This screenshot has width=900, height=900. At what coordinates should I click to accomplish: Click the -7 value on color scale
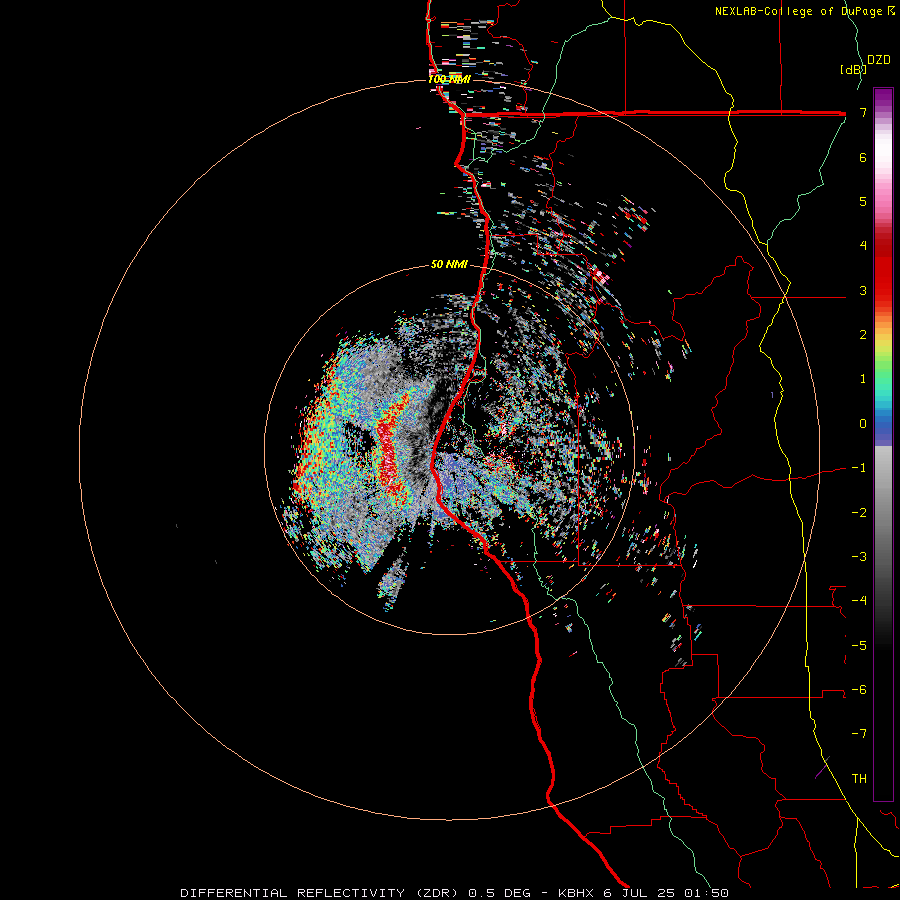(859, 734)
